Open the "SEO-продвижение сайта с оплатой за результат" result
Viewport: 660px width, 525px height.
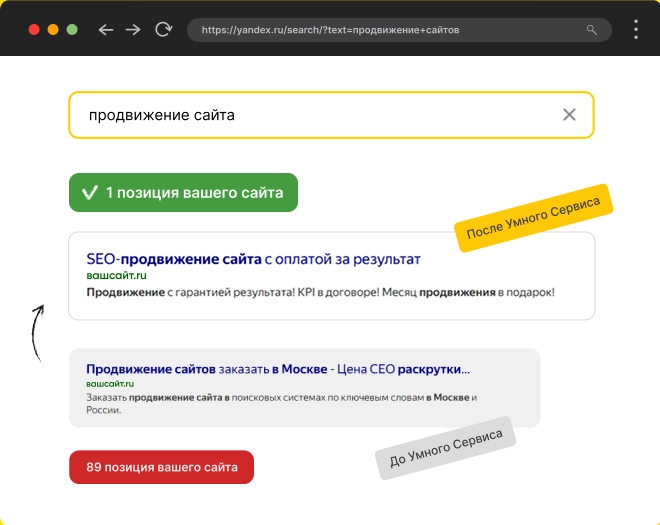[x=253, y=259]
